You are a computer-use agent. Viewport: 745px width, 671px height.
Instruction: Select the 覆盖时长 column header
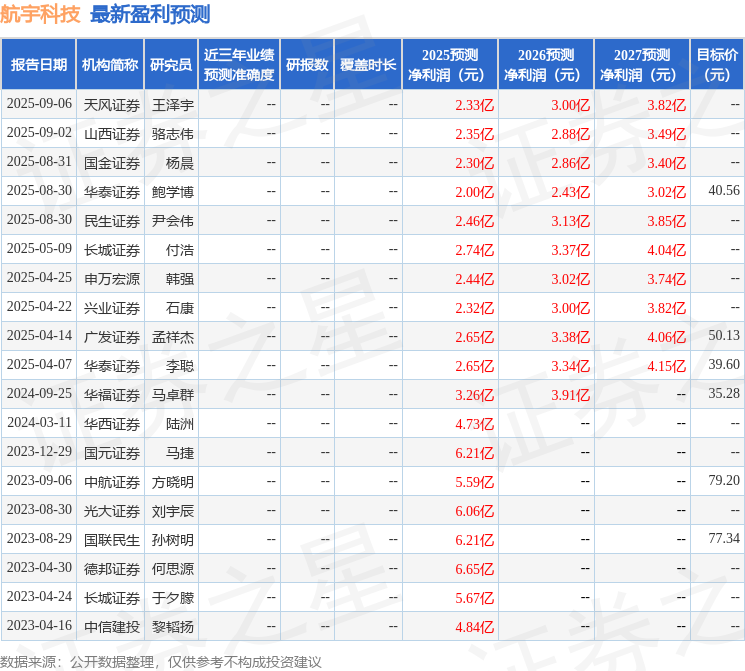click(x=368, y=65)
